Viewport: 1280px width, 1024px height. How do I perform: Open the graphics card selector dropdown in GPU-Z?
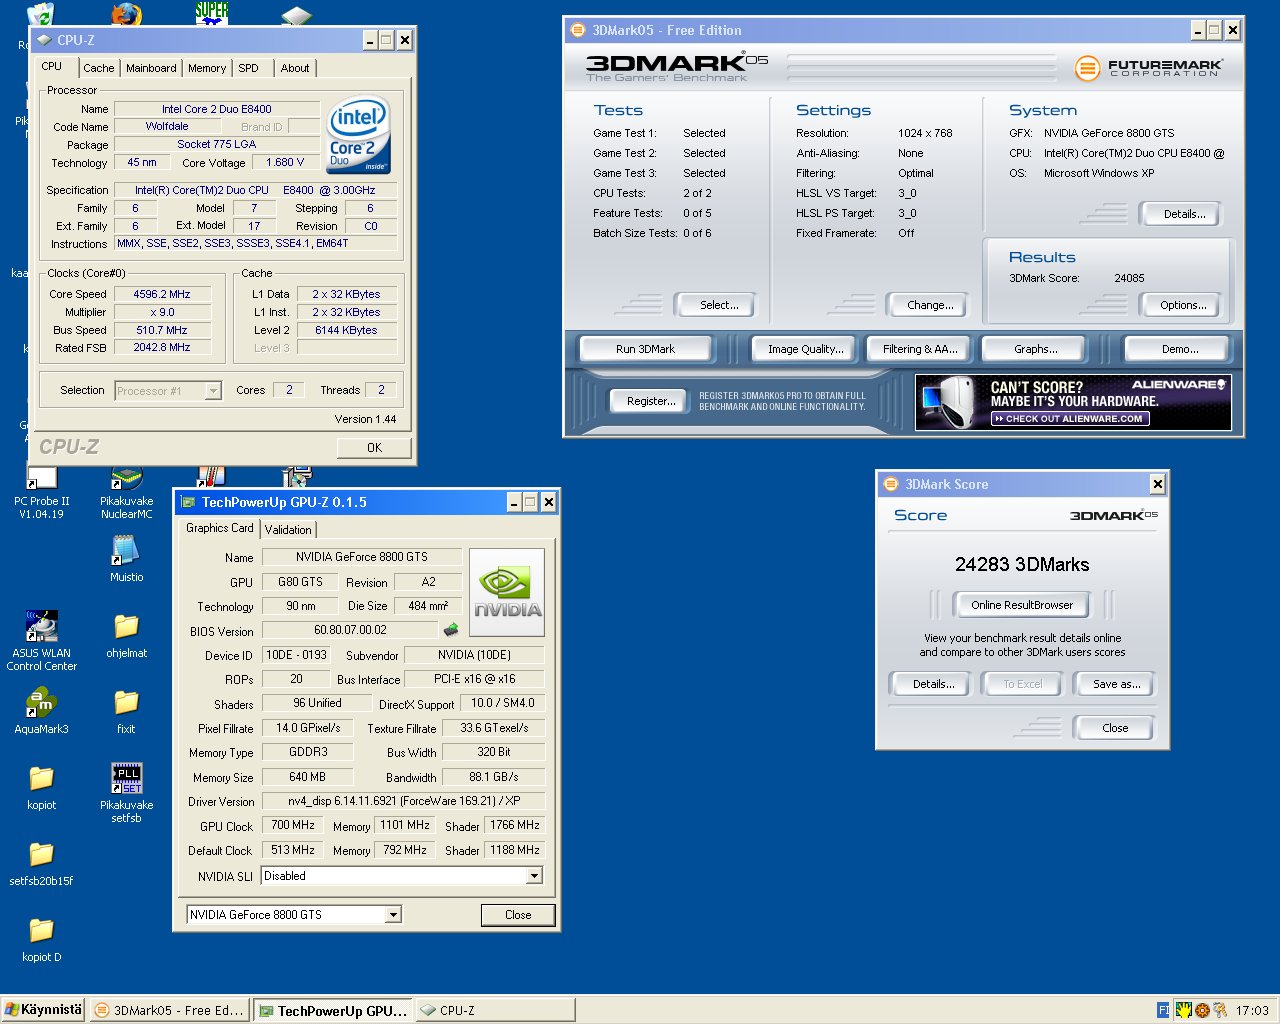[393, 914]
